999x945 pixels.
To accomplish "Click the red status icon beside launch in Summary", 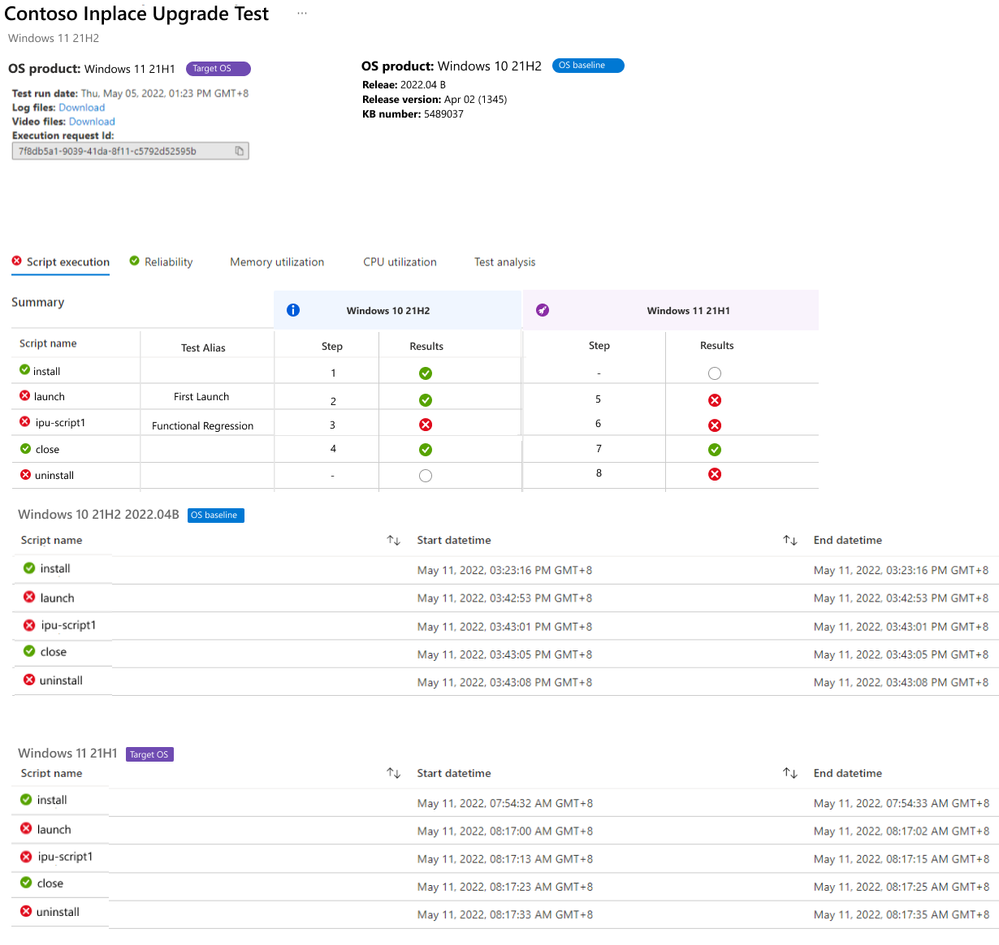I will click(25, 396).
